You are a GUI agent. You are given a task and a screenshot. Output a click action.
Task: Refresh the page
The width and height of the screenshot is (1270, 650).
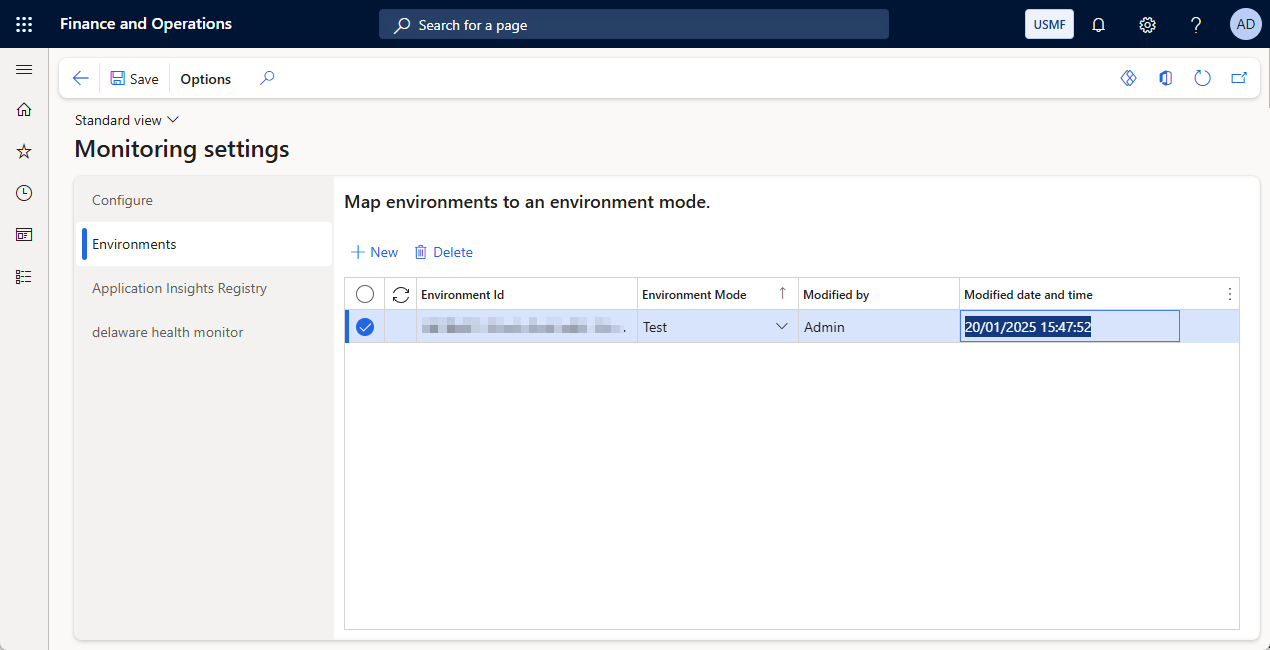click(x=1202, y=78)
